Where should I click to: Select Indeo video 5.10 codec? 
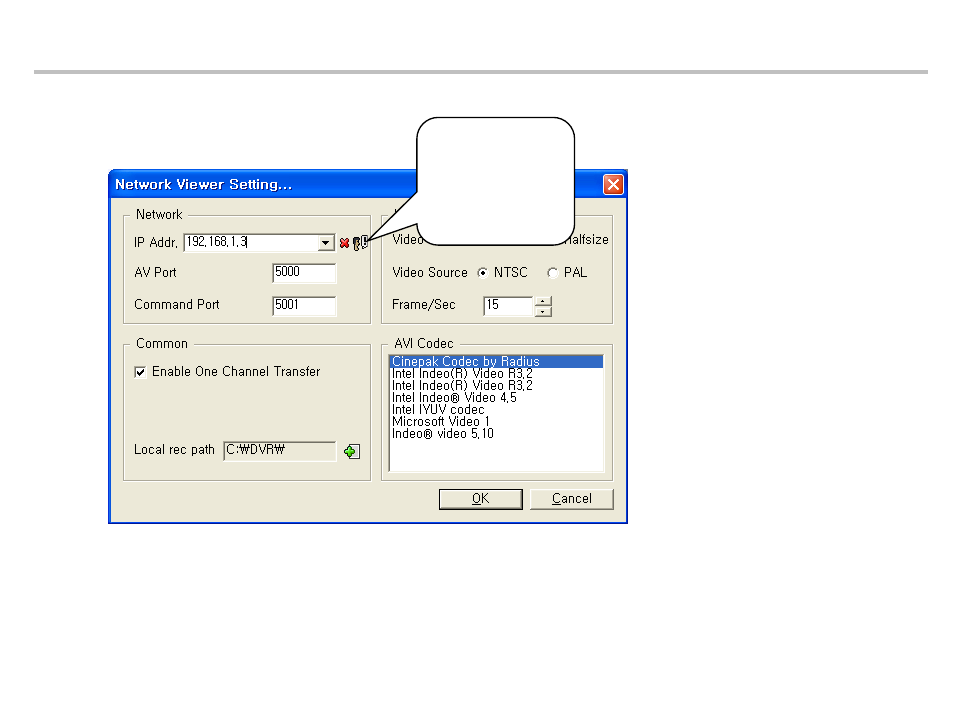click(x=496, y=434)
